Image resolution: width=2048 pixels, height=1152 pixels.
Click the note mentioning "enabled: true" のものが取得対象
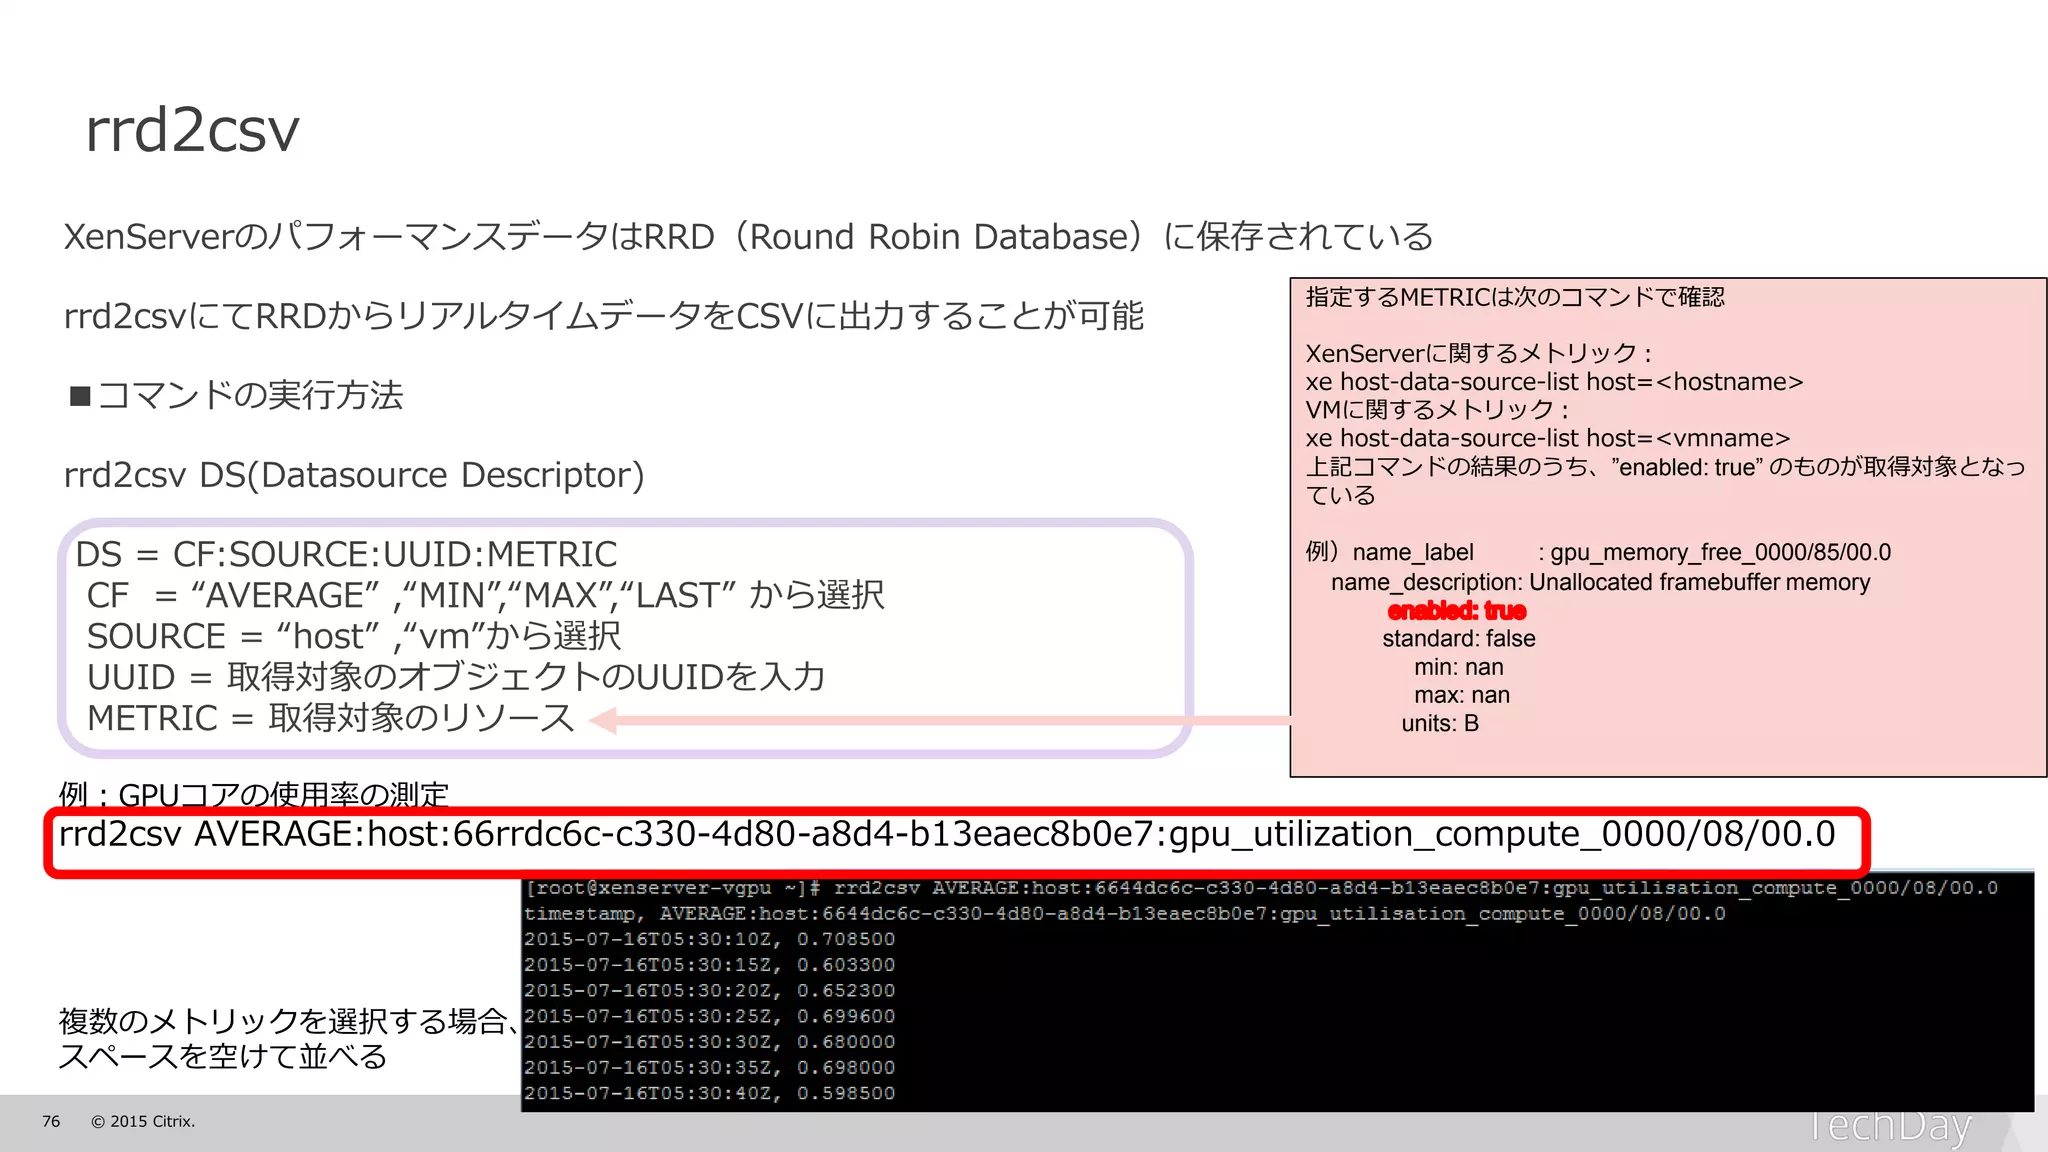point(1665,481)
